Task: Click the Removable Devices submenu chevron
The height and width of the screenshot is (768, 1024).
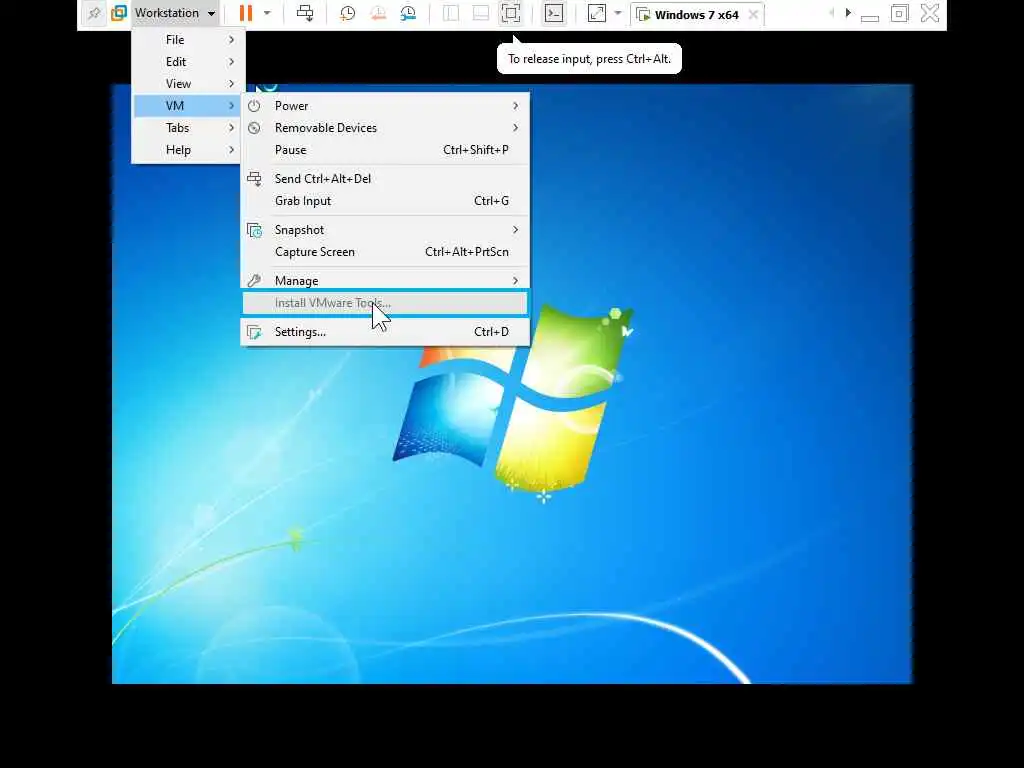Action: pyautogui.click(x=515, y=128)
